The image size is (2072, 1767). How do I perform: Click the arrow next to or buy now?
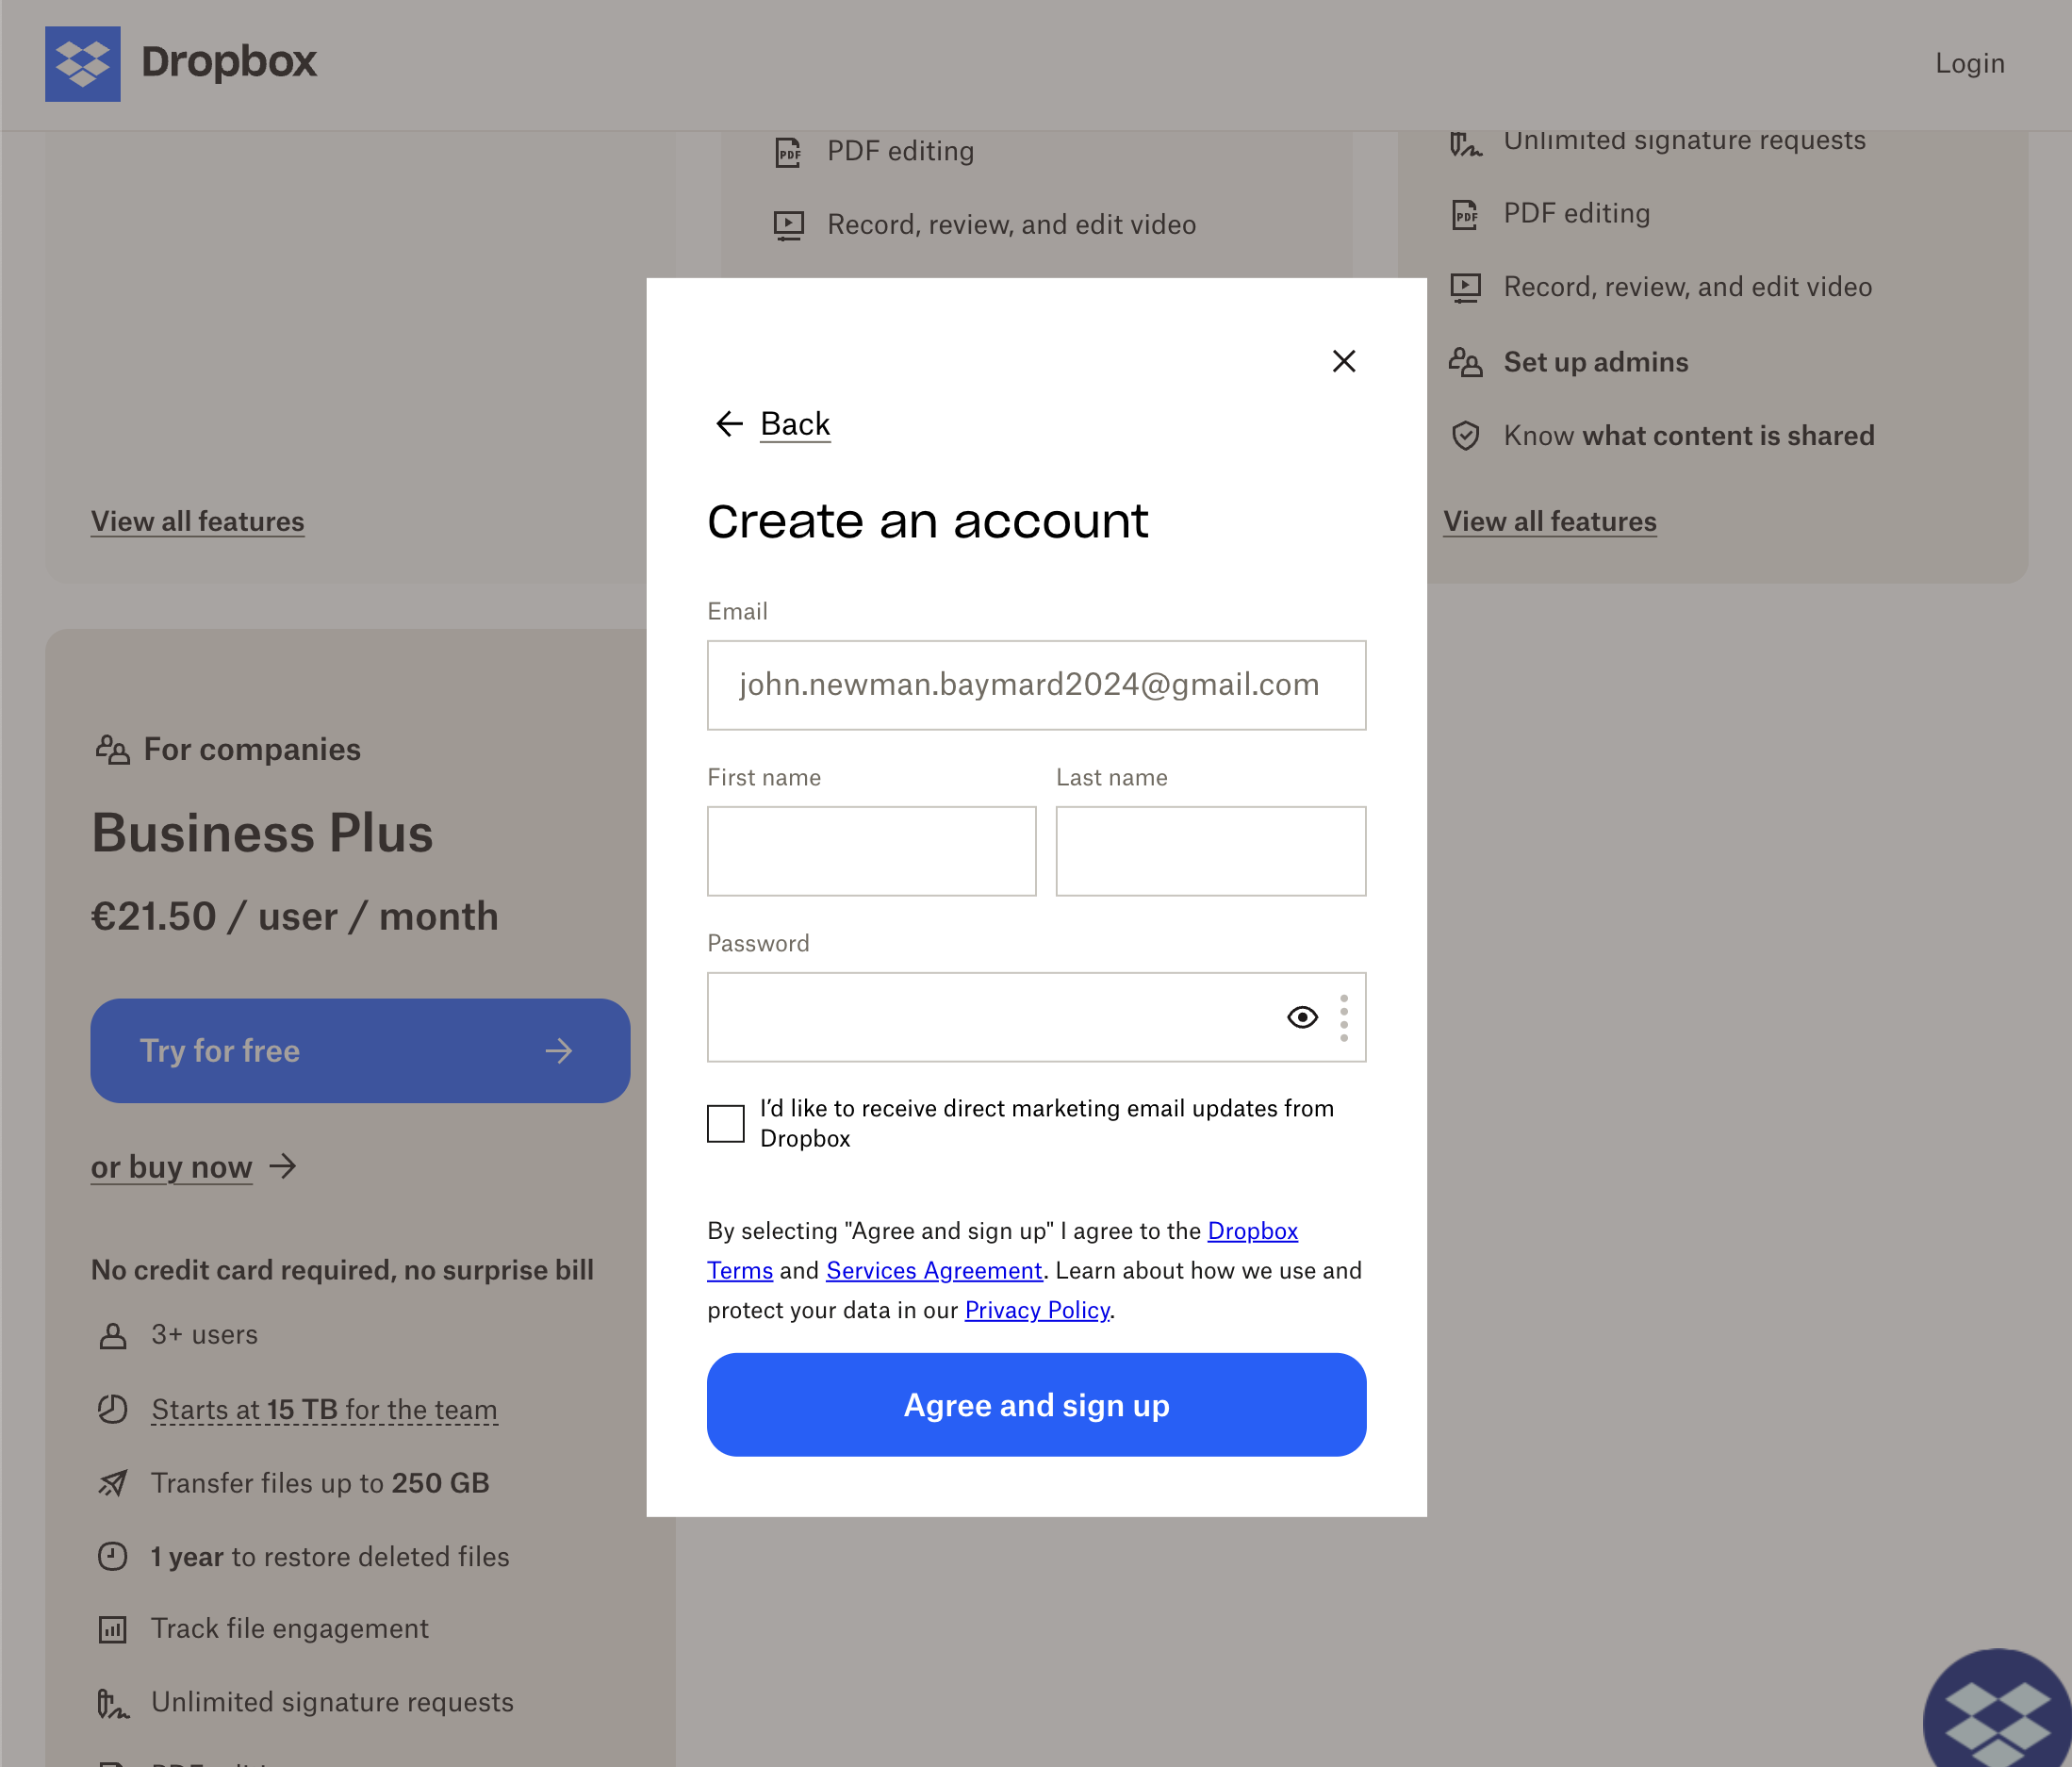(x=284, y=1166)
